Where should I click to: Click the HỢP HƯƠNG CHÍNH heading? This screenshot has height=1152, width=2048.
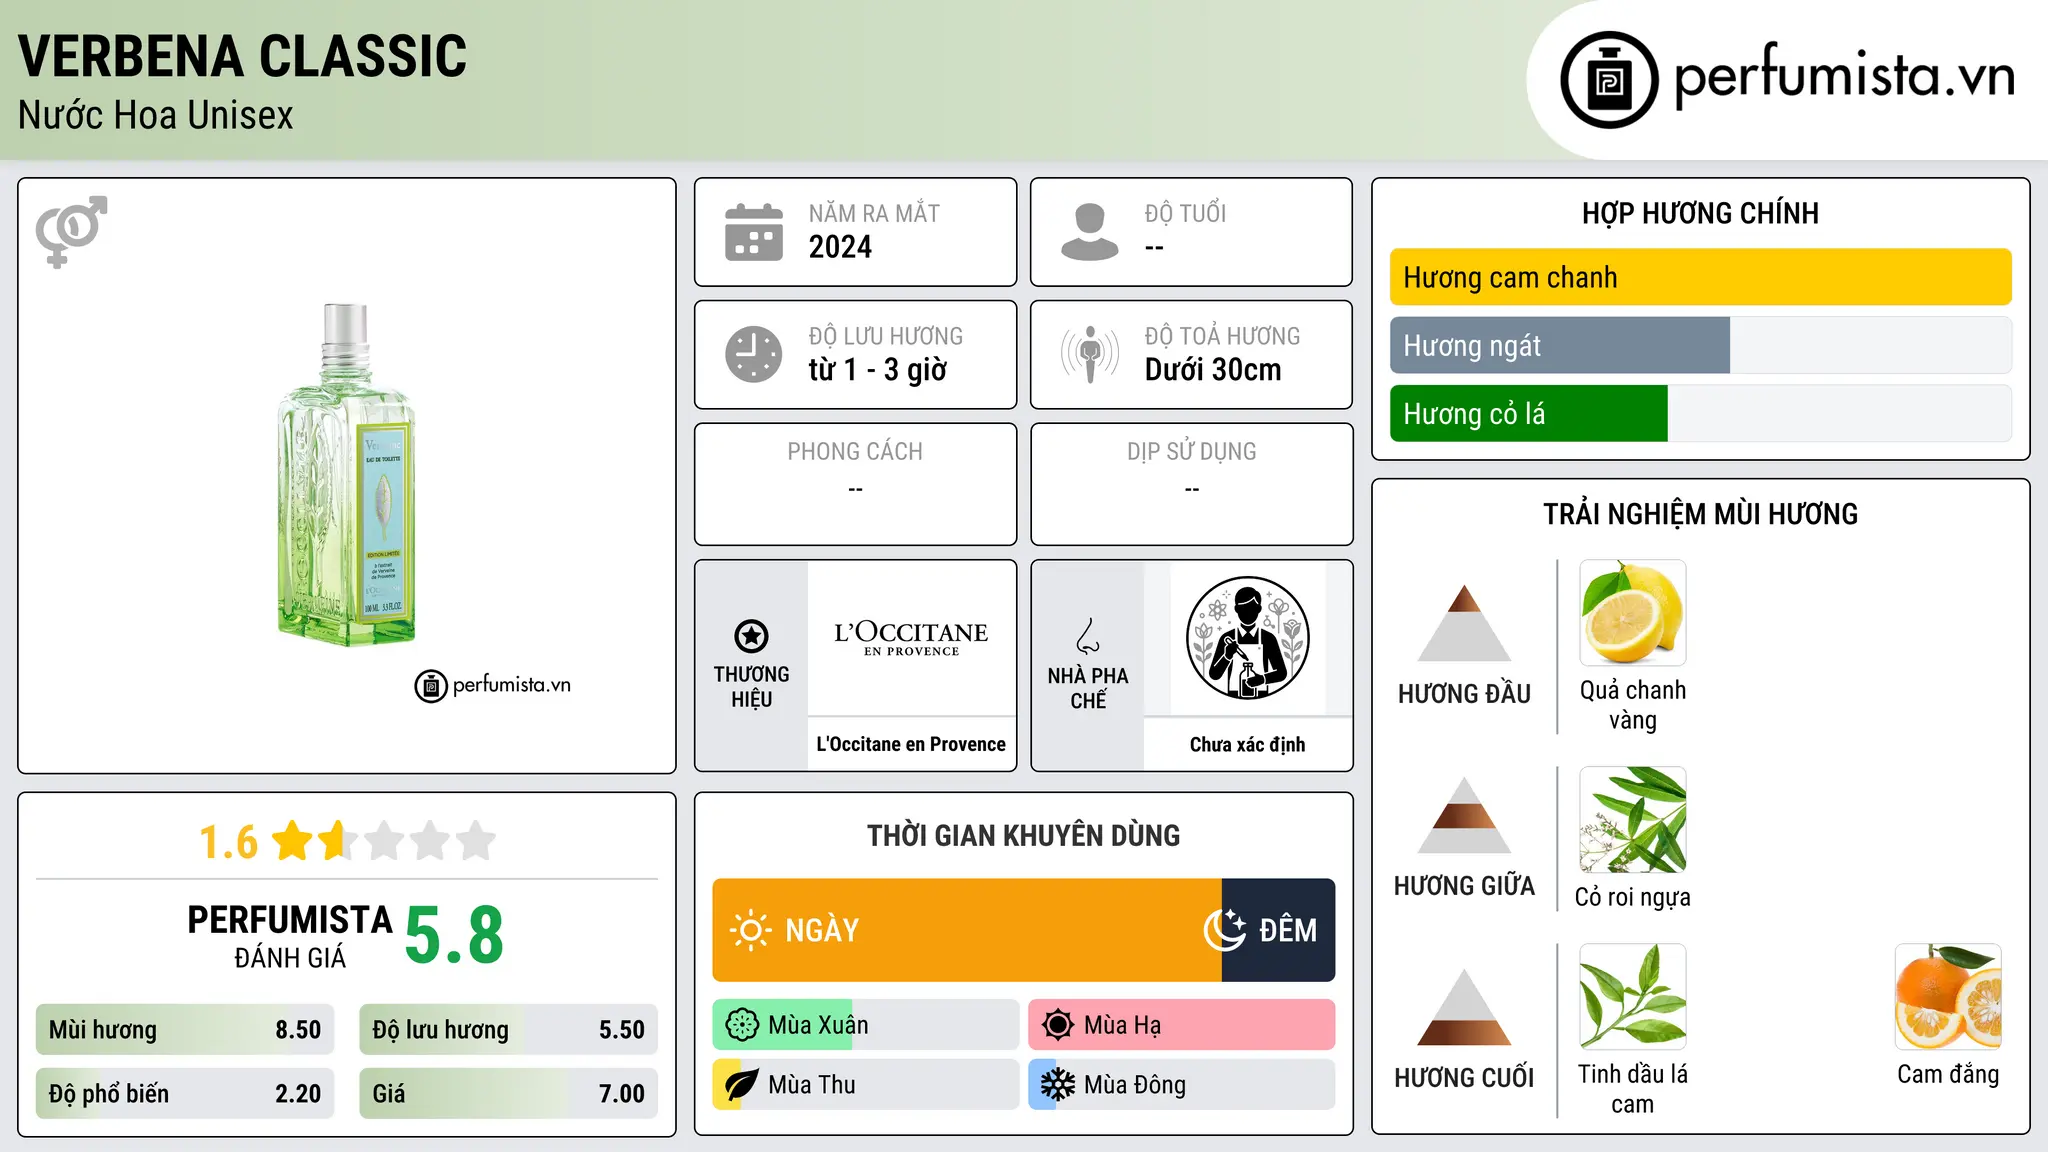tap(1701, 213)
